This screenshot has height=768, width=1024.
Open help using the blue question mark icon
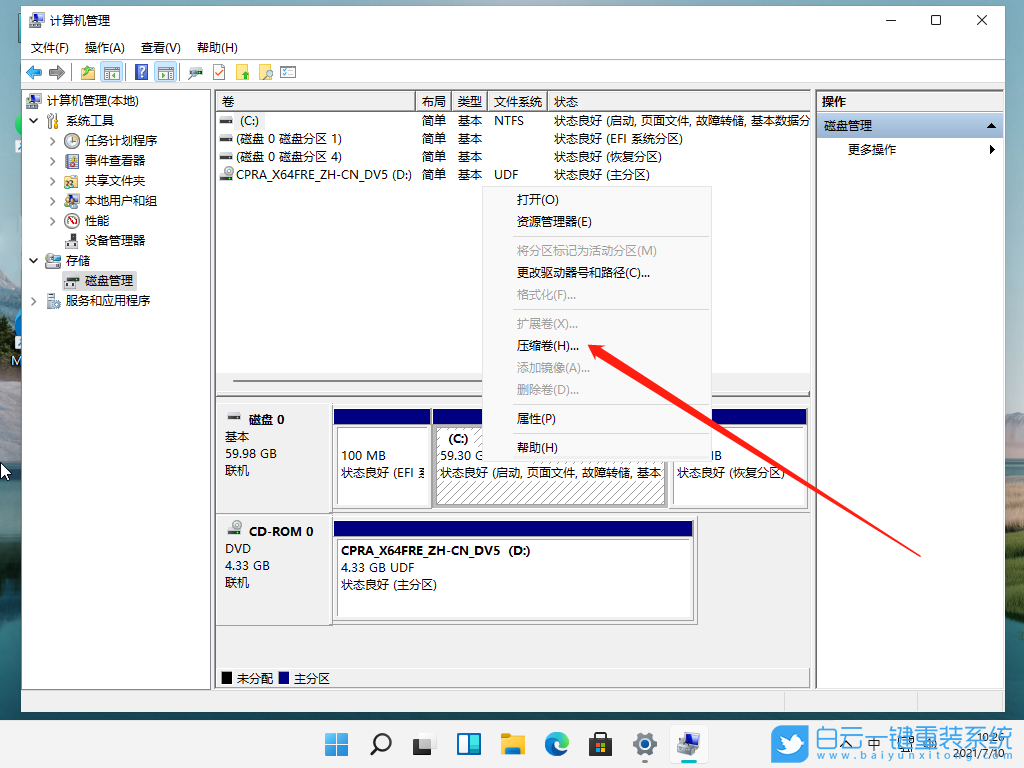140,72
